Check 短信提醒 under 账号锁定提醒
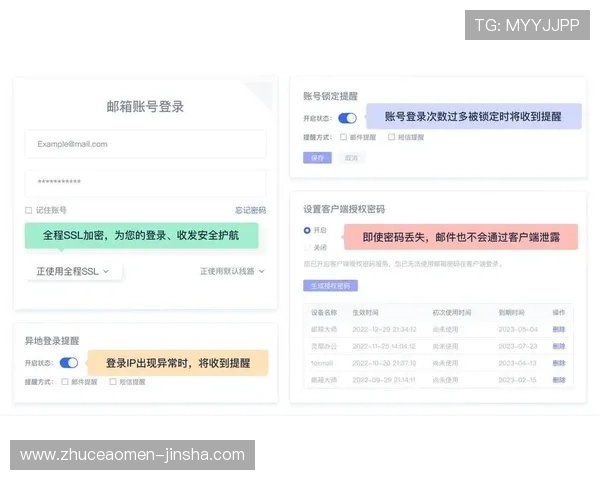Screen dimensions: 600x480 click(x=391, y=137)
